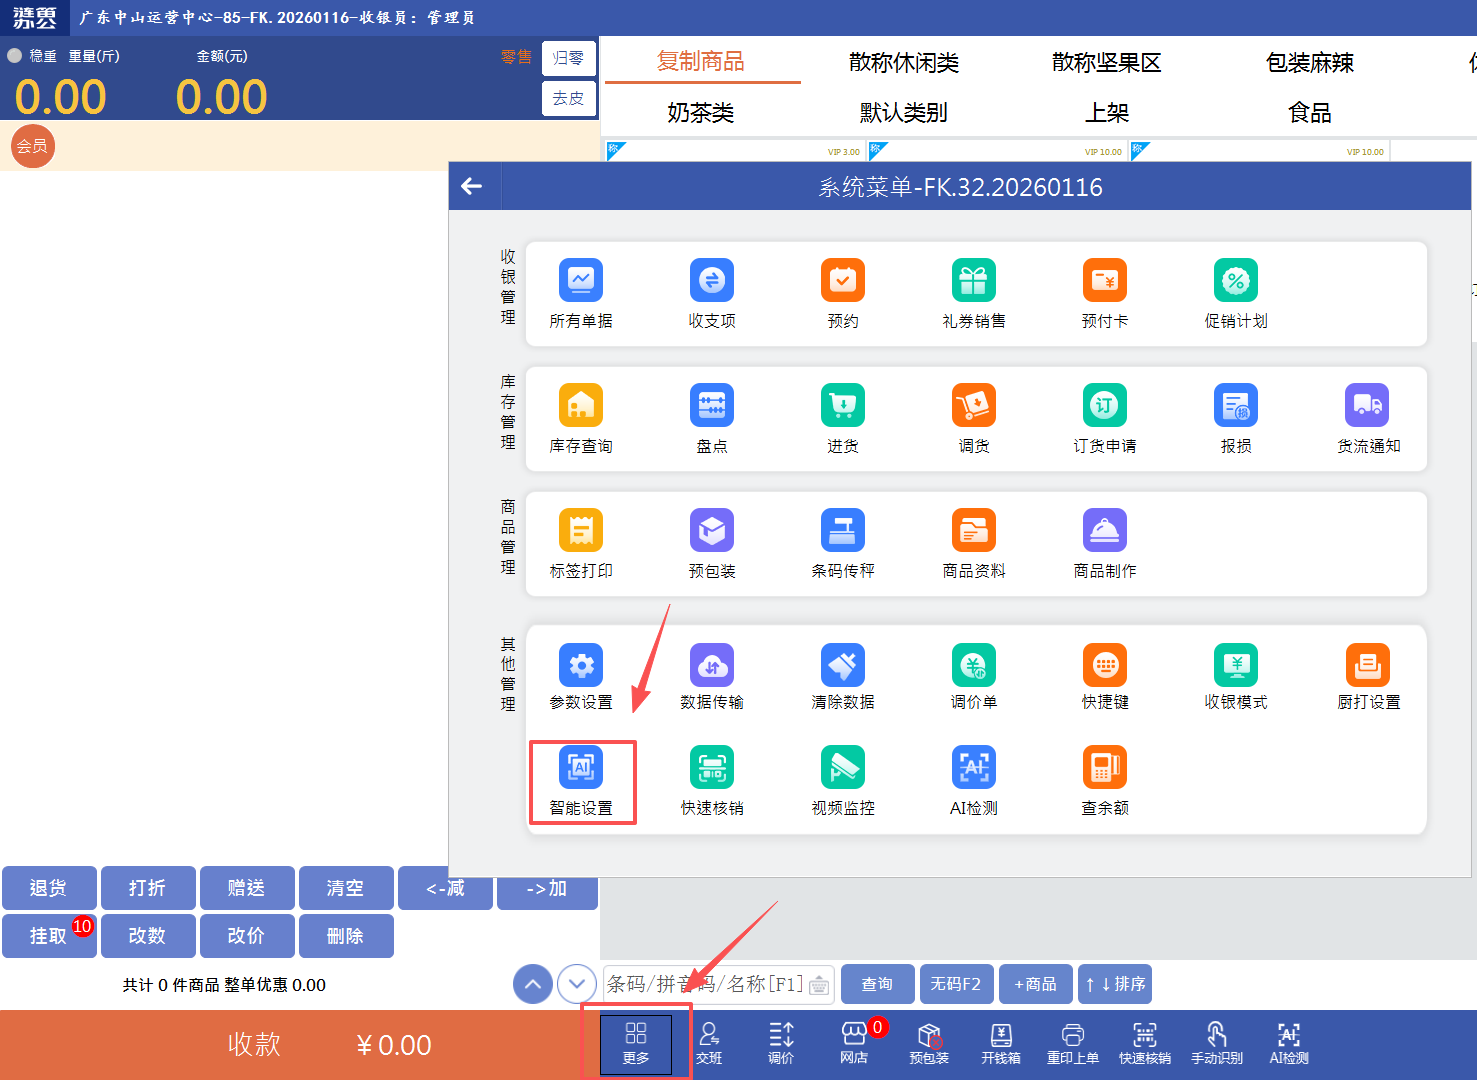Select the 视频监控 video monitor icon

(843, 780)
